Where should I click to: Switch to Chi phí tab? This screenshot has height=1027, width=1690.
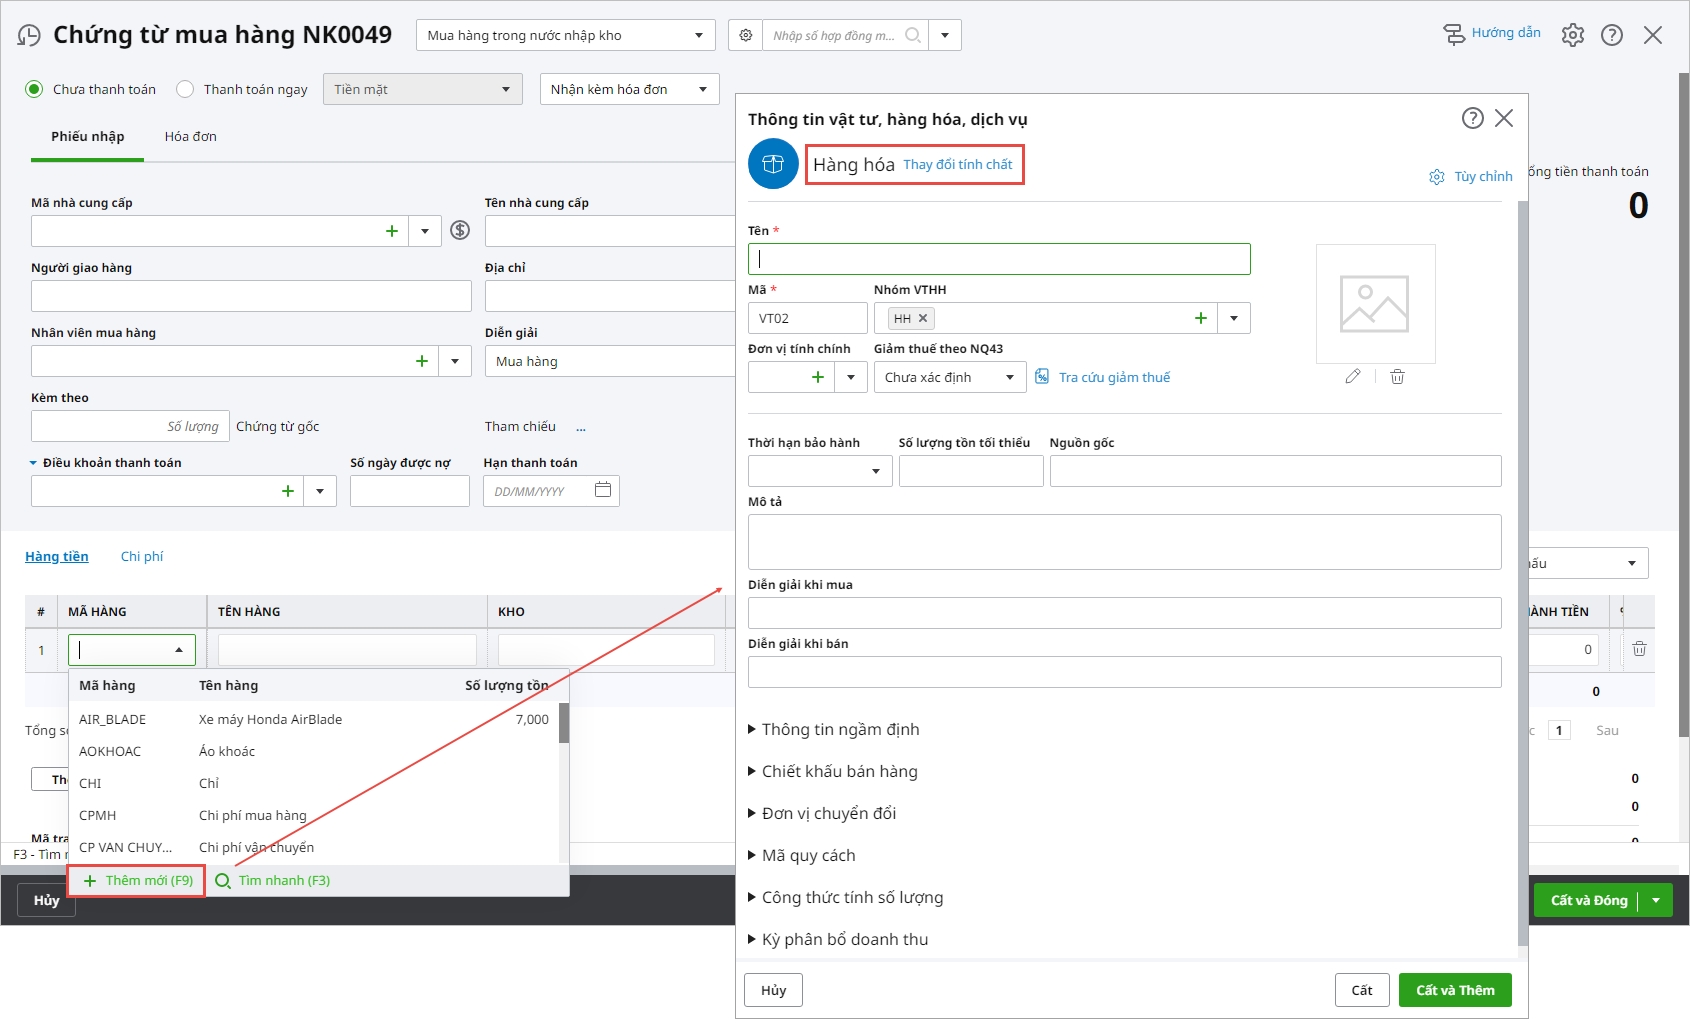[142, 557]
